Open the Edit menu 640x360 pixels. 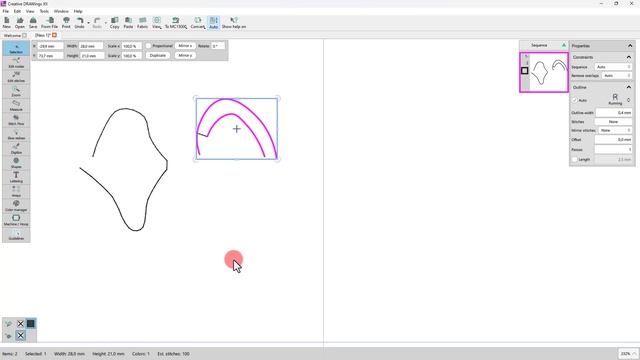point(18,11)
